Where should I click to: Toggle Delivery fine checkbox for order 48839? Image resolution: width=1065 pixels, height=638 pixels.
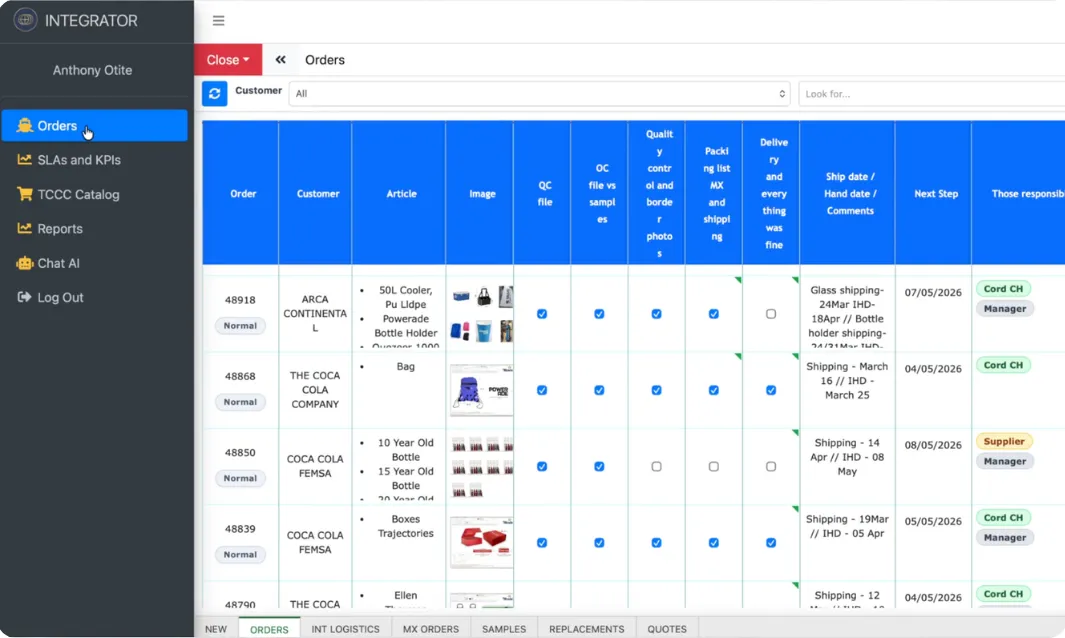(771, 543)
